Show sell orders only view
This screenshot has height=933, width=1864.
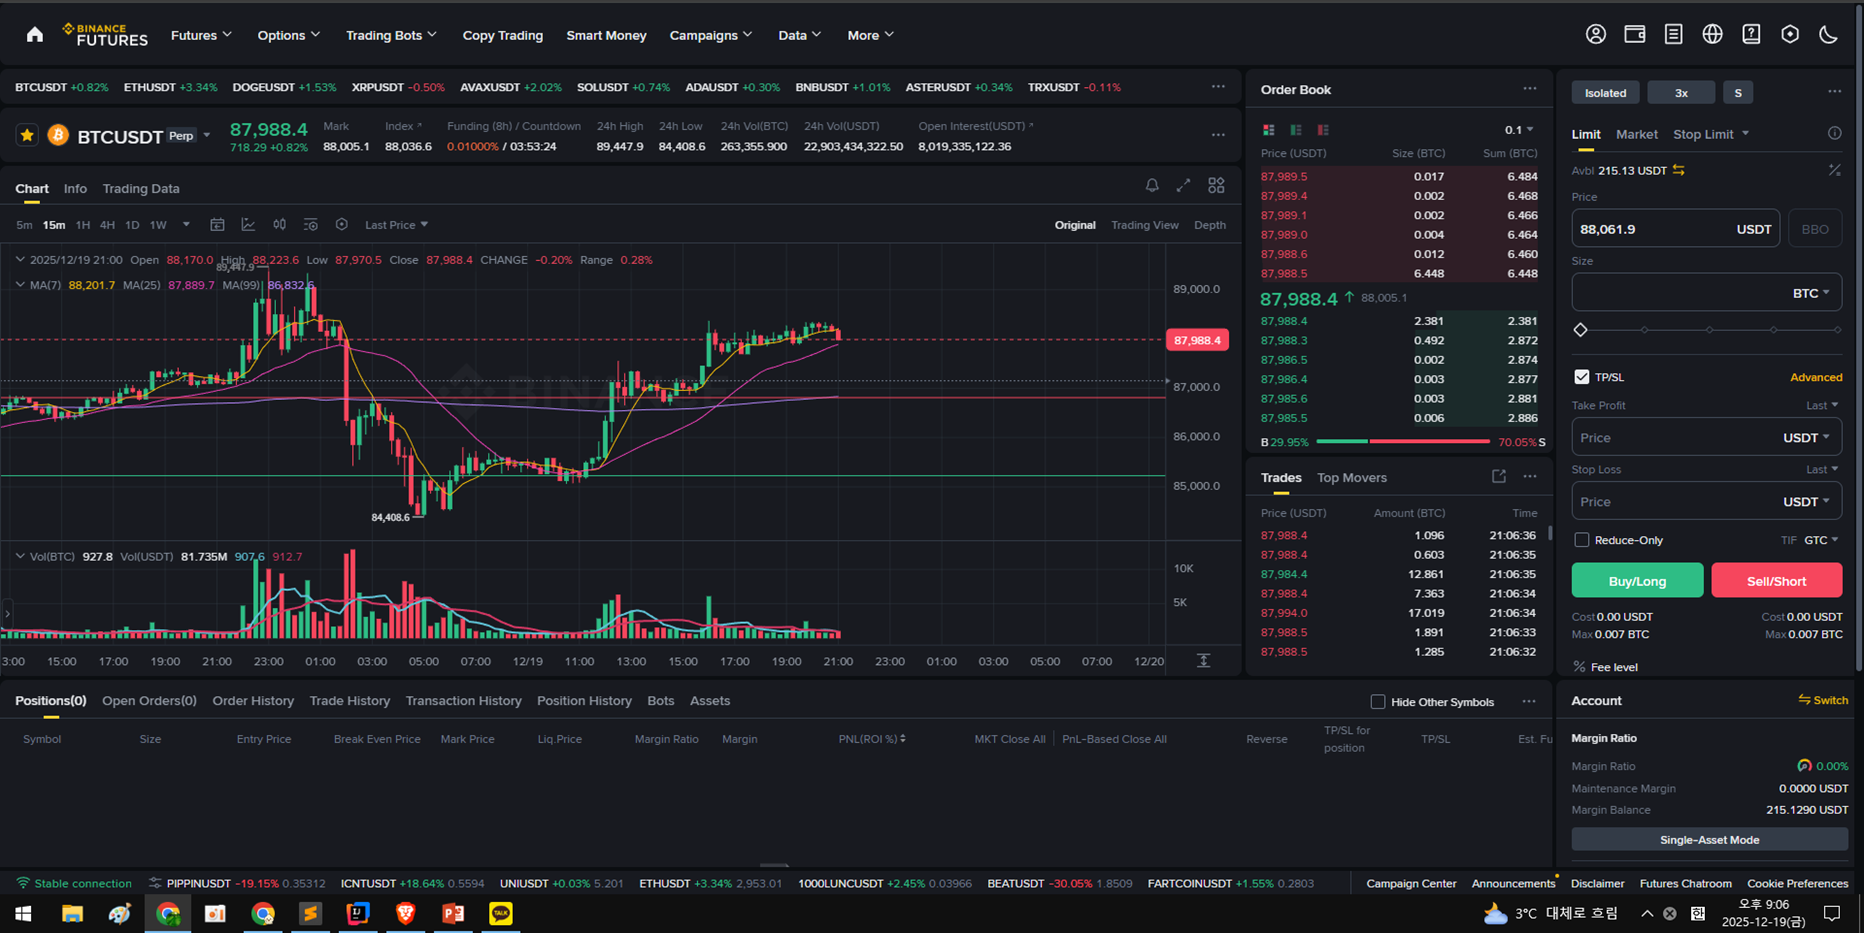(x=1323, y=130)
